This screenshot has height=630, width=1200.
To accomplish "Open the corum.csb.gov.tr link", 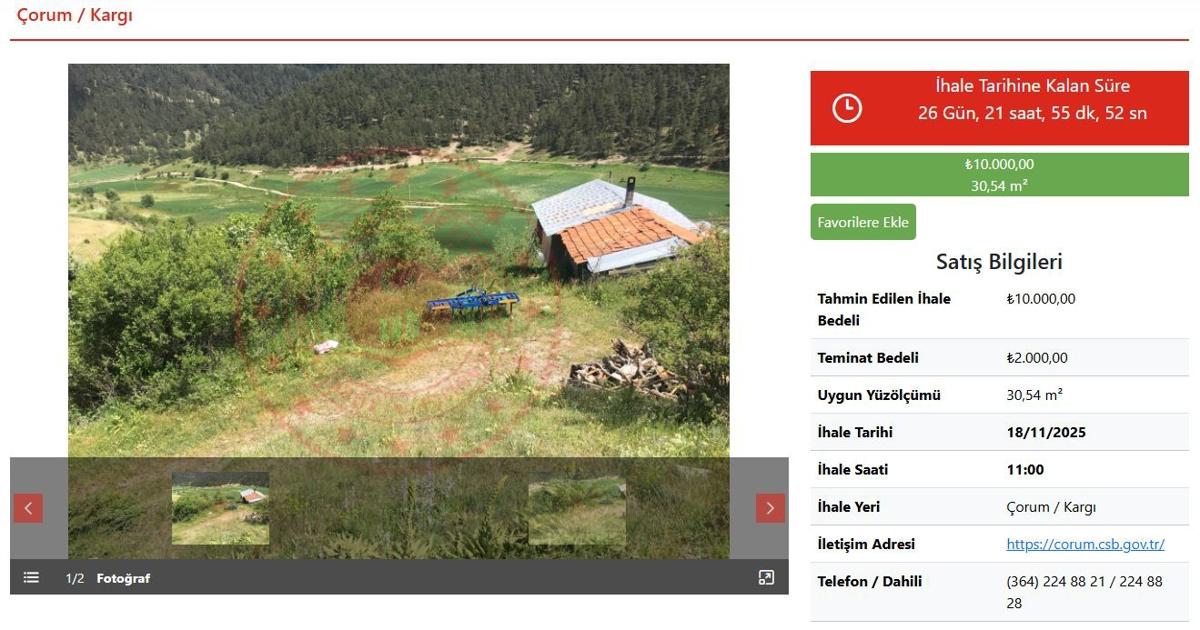I will 1085,544.
